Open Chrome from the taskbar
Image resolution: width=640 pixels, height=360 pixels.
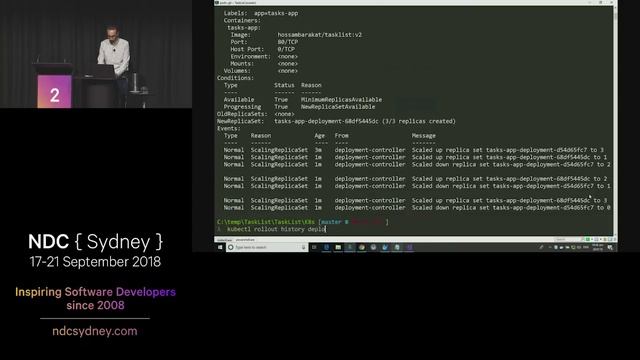click(362, 247)
